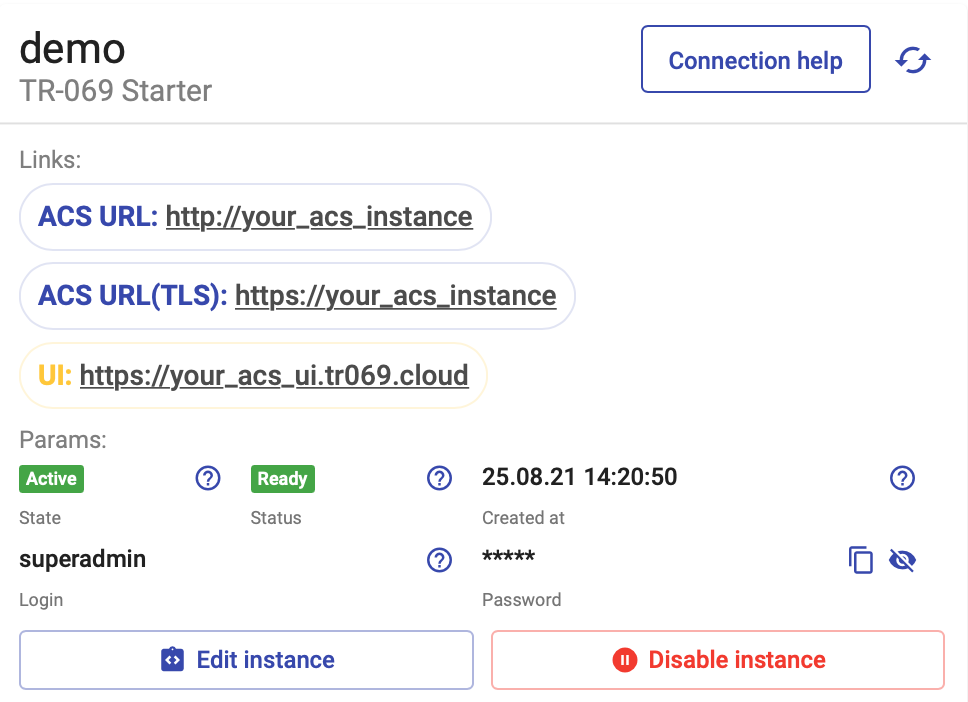This screenshot has height=702, width=968.
Task: Open help for the superadmin Login field
Action: tap(439, 560)
